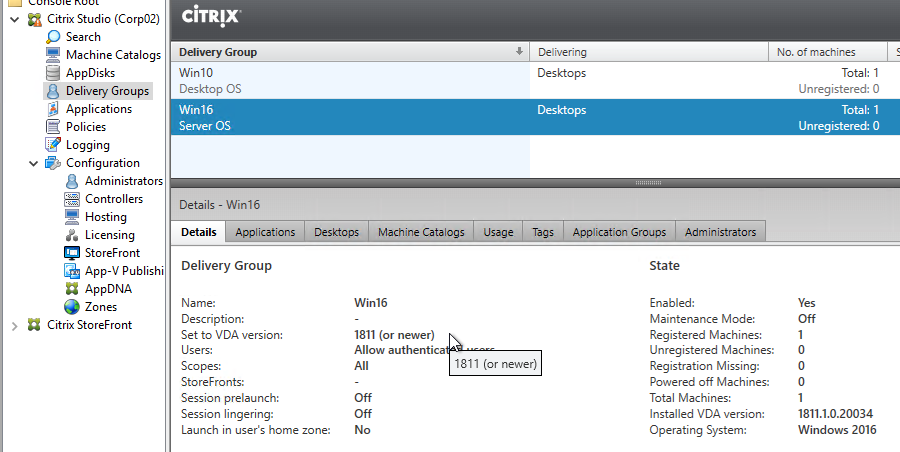Viewport: 900px width, 452px height.
Task: Click the Machine Catalogs monitor icon
Action: click(53, 55)
